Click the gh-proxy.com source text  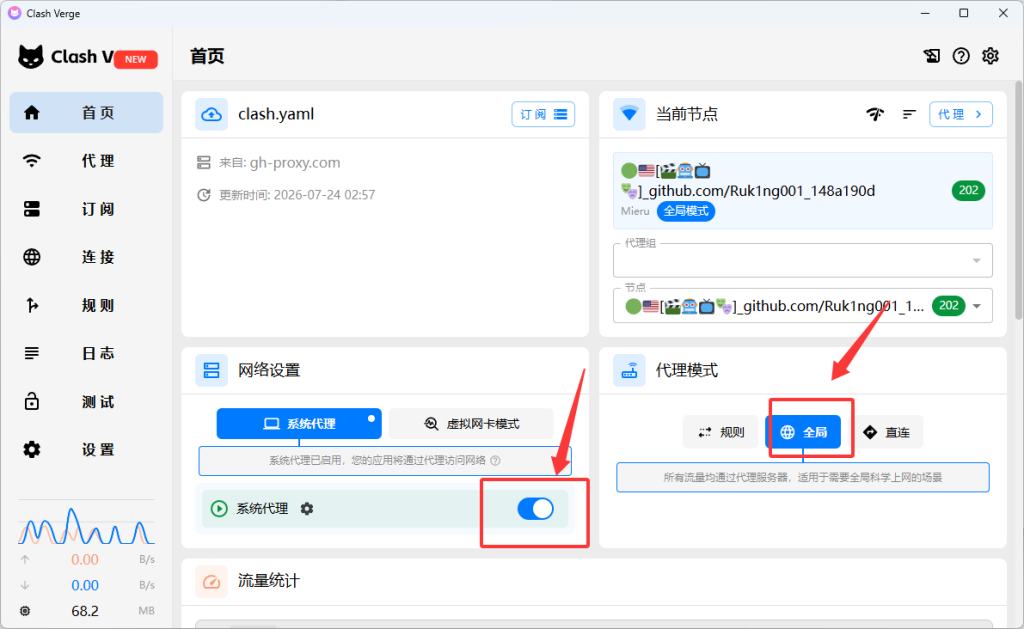pyautogui.click(x=295, y=163)
